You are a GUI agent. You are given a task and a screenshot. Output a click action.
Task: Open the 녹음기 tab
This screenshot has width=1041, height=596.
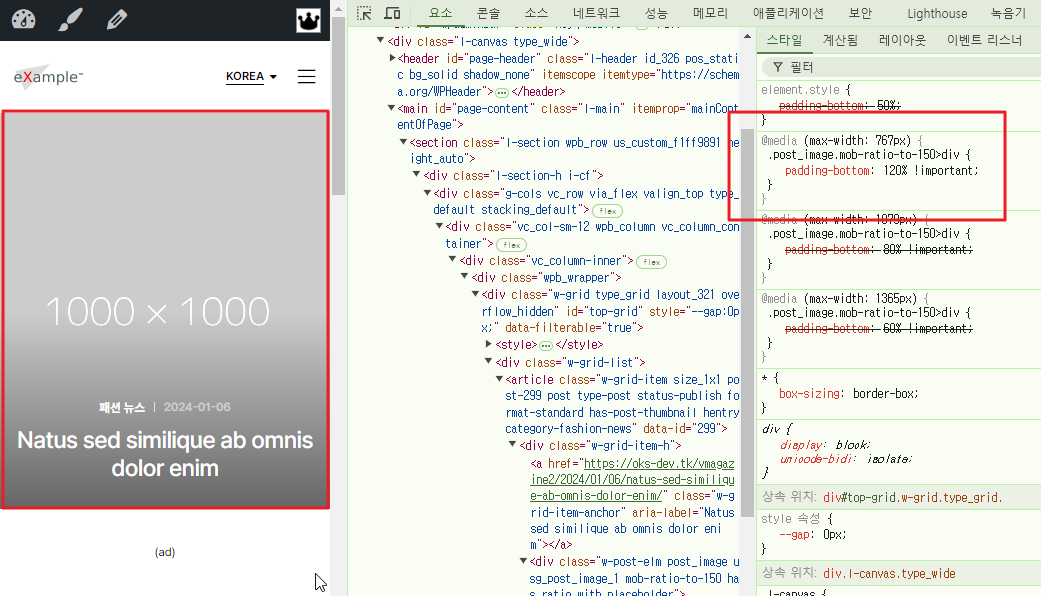tap(1008, 13)
